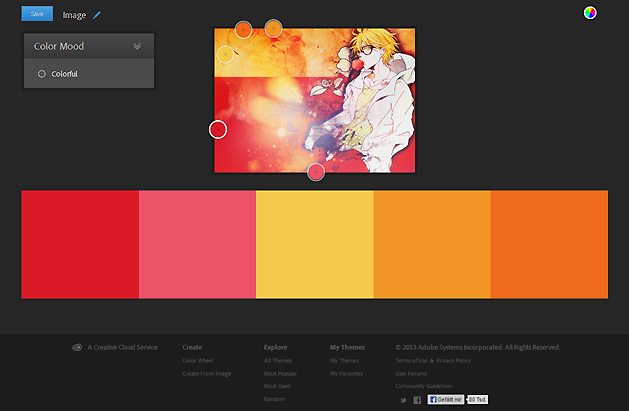This screenshot has width=629, height=411.
Task: Open Random footer link
Action: coord(274,399)
